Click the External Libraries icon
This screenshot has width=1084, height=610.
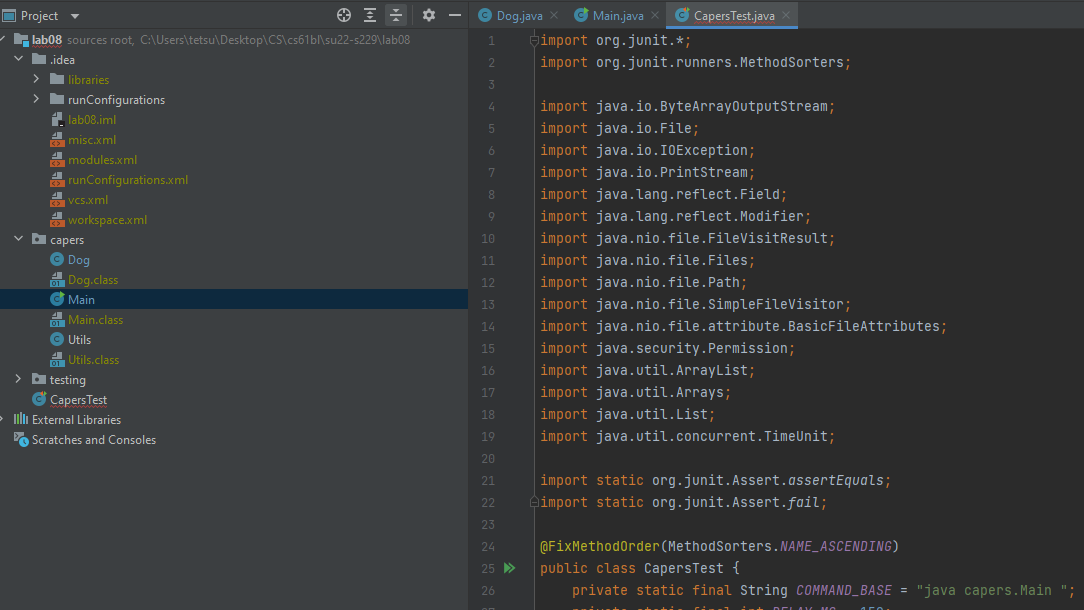click(21, 420)
